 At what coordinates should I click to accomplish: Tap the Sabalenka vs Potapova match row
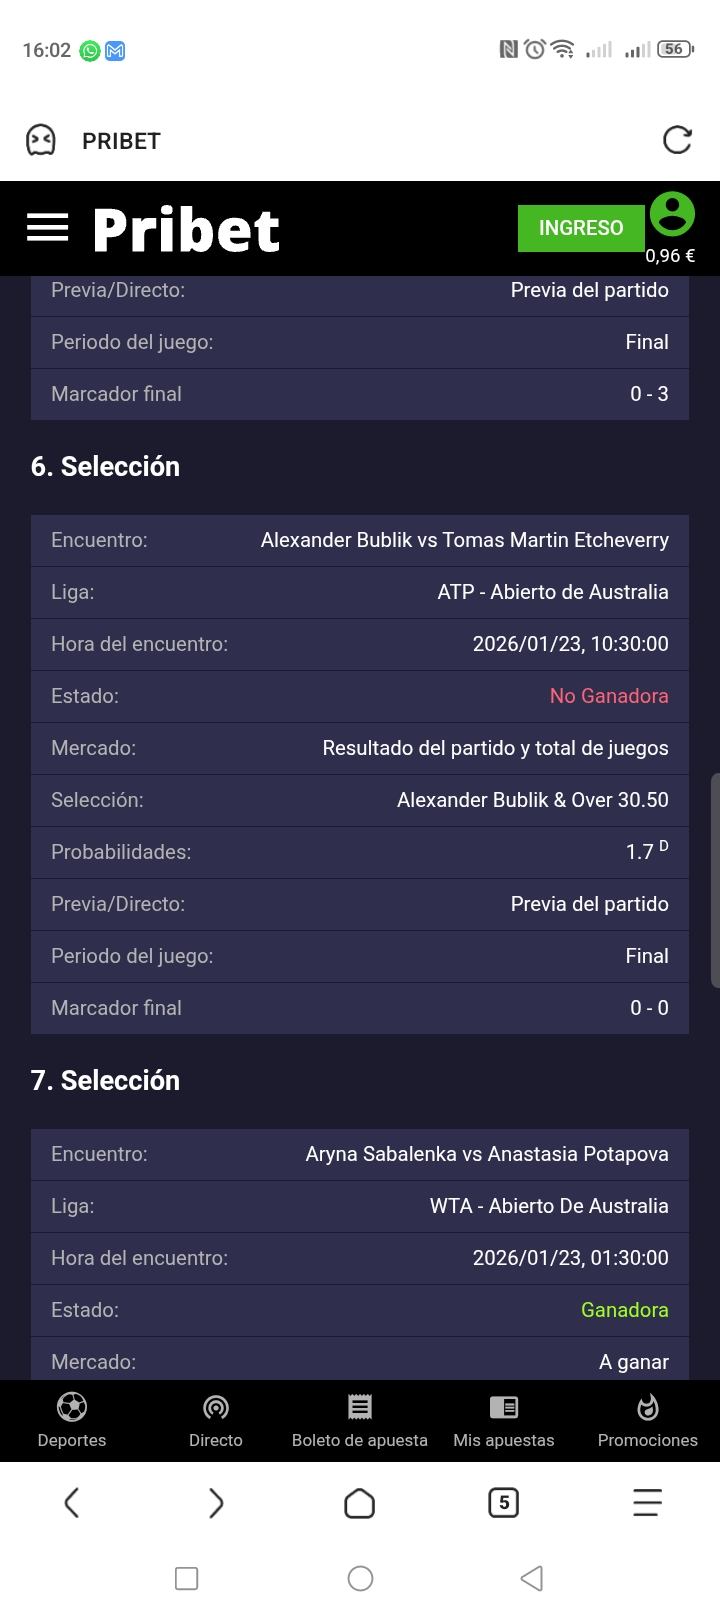360,1154
